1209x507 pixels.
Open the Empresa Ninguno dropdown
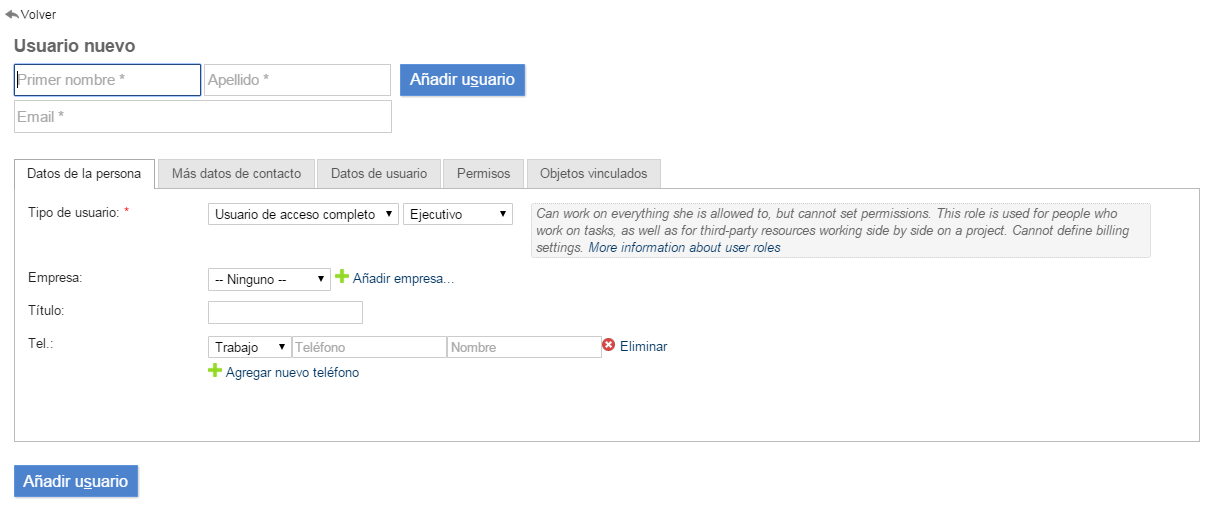[x=268, y=280]
